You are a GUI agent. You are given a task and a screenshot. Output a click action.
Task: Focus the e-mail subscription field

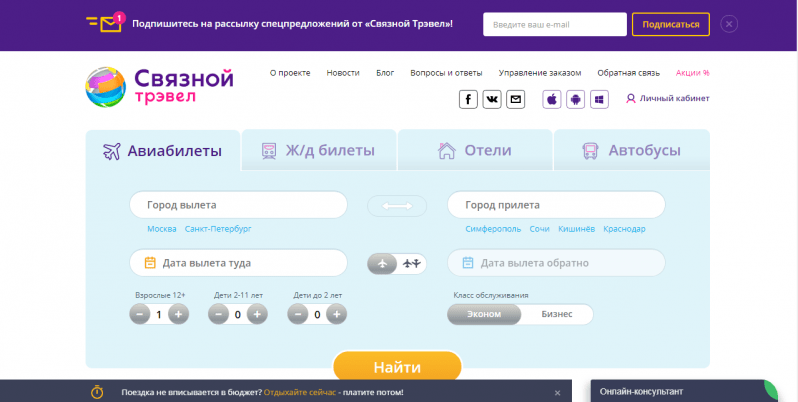pyautogui.click(x=555, y=24)
